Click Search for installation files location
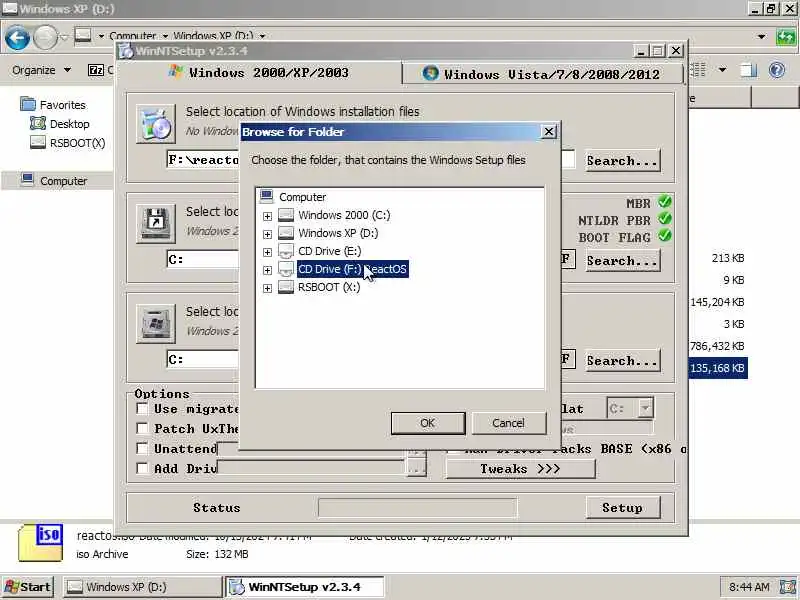This screenshot has width=800, height=600. click(622, 161)
